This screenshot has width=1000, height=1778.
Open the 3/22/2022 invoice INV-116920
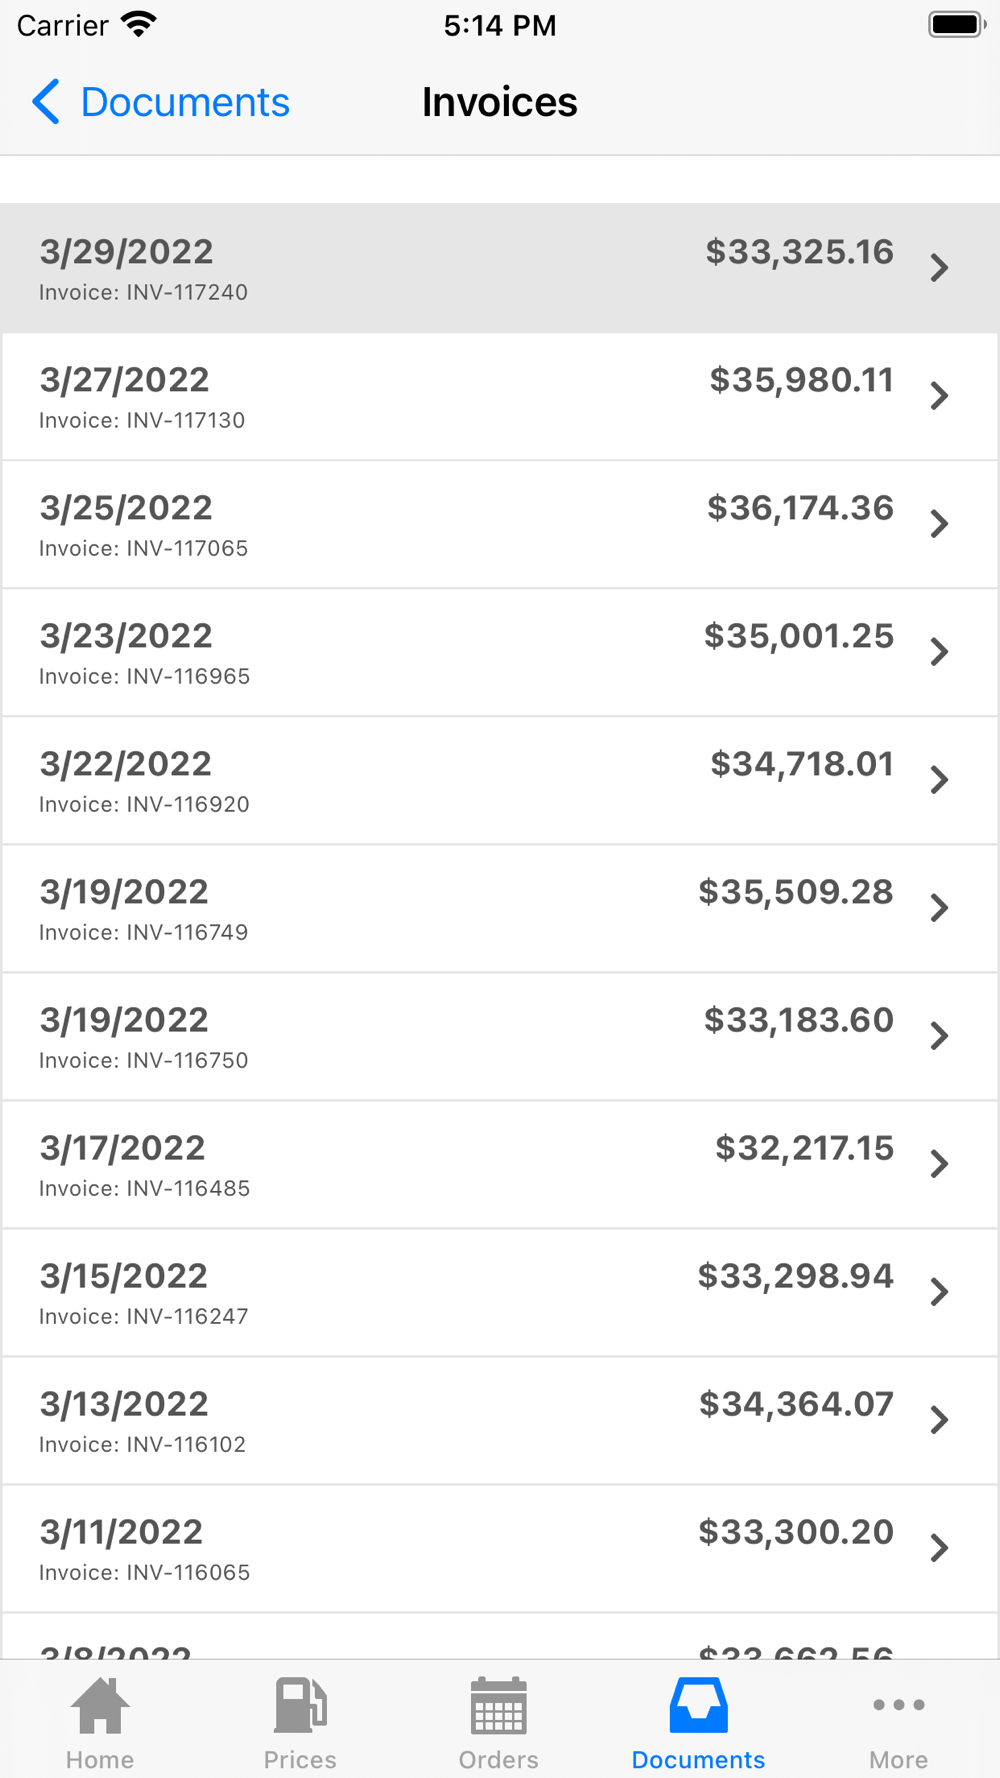click(x=500, y=781)
